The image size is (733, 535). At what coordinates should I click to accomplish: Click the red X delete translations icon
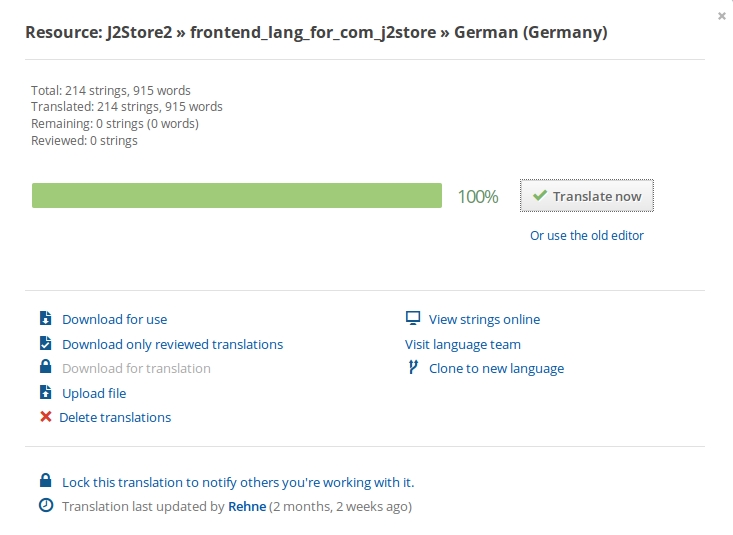click(x=45, y=416)
